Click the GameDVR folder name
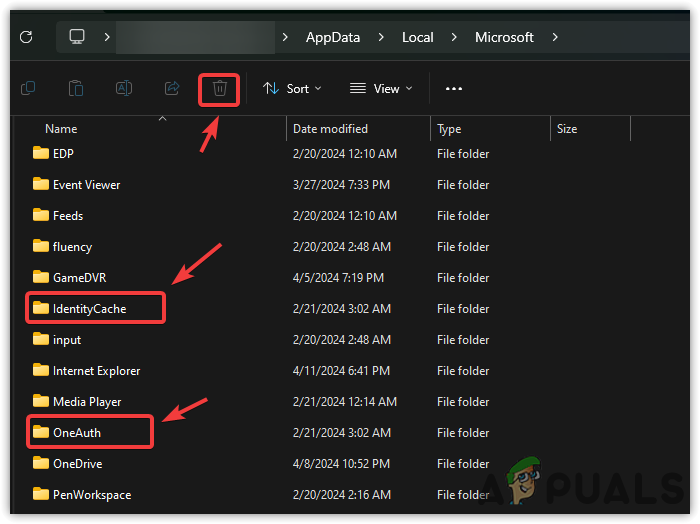This screenshot has width=700, height=524. [79, 278]
